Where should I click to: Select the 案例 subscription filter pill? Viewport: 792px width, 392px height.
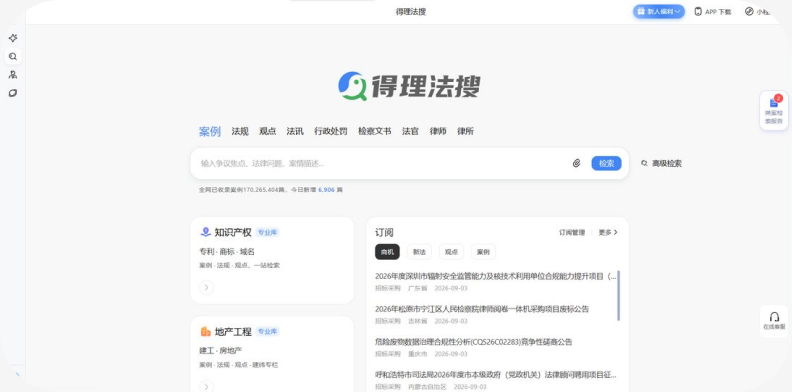(x=483, y=252)
